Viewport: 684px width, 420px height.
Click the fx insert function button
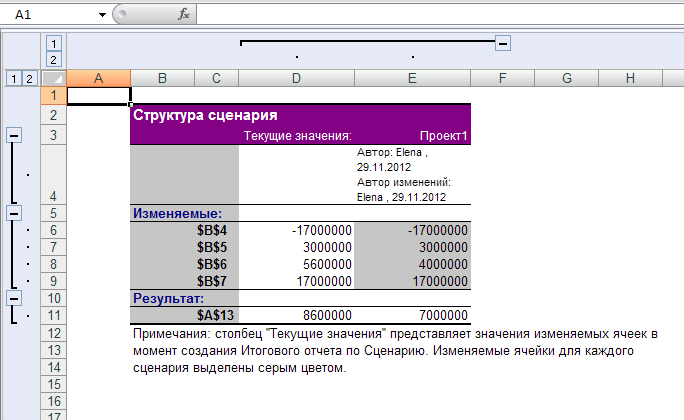coord(184,14)
